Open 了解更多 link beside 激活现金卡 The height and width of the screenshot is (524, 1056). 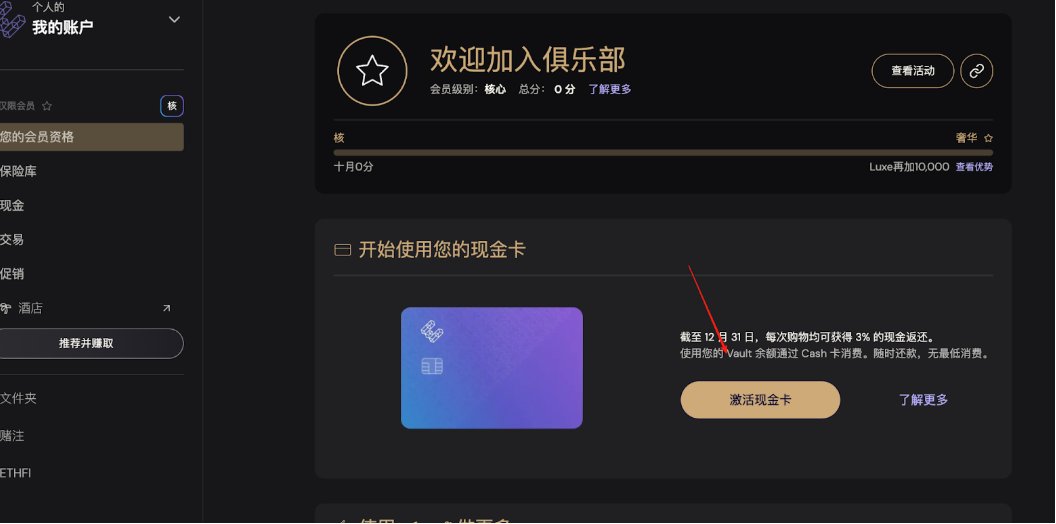[923, 400]
